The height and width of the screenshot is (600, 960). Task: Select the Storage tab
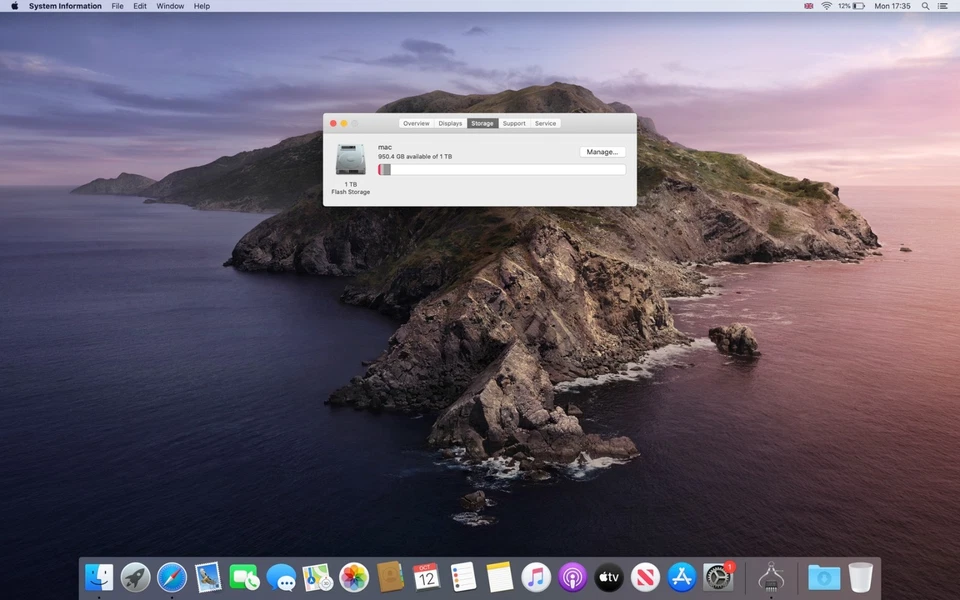(482, 124)
